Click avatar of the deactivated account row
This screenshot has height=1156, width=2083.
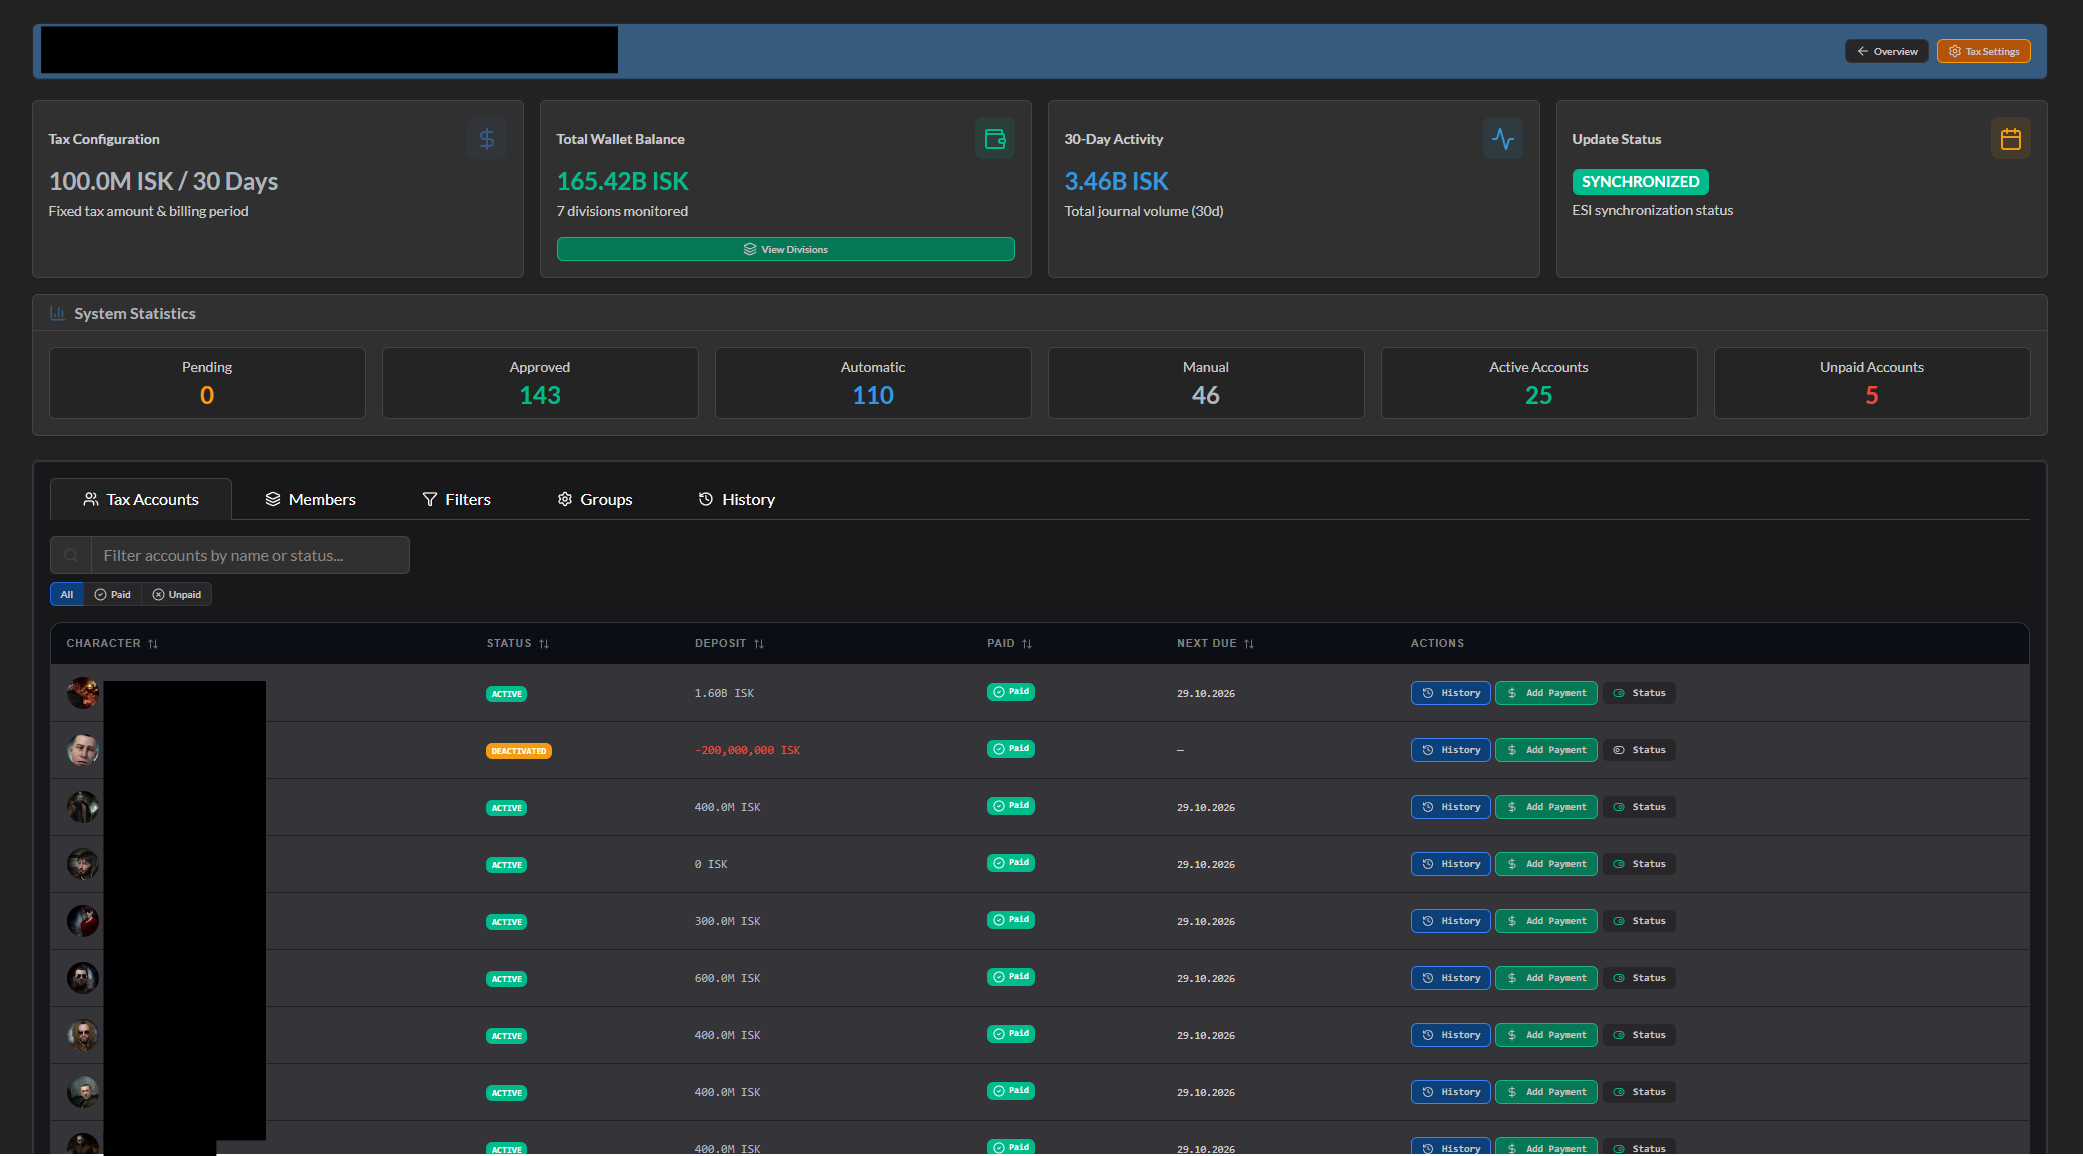[83, 750]
